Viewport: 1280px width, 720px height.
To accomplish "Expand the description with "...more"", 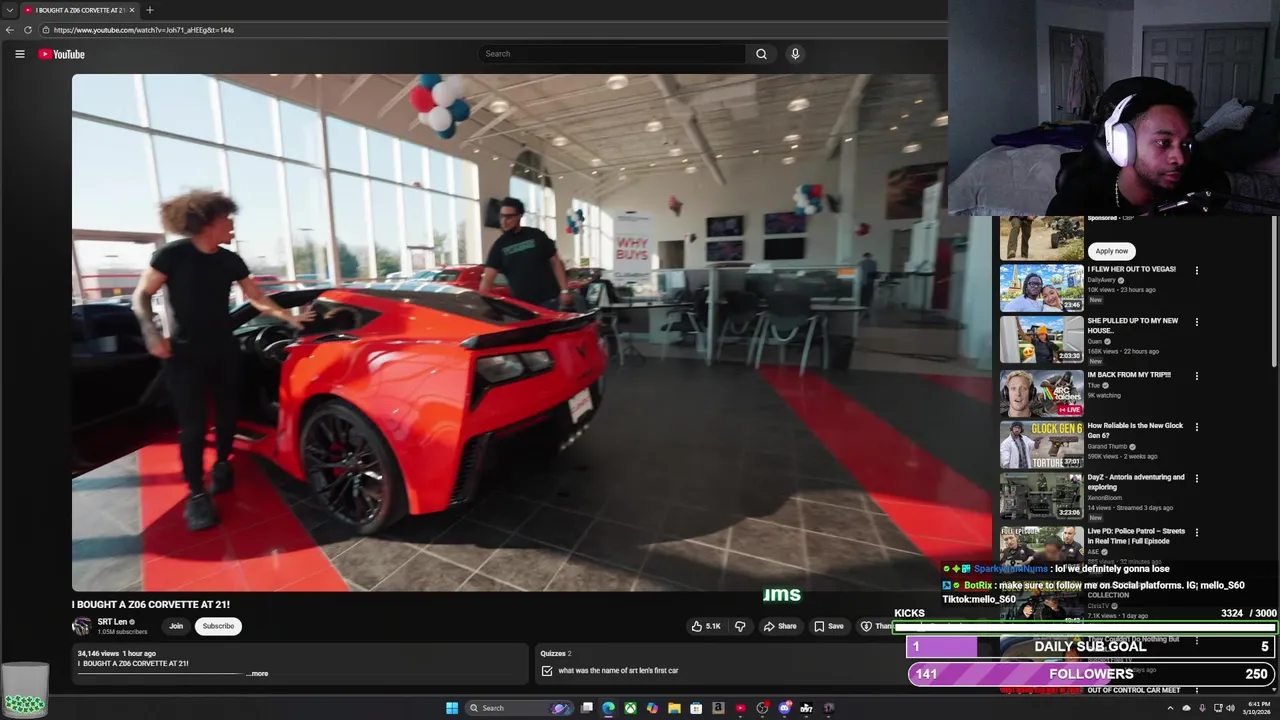I will pos(258,673).
